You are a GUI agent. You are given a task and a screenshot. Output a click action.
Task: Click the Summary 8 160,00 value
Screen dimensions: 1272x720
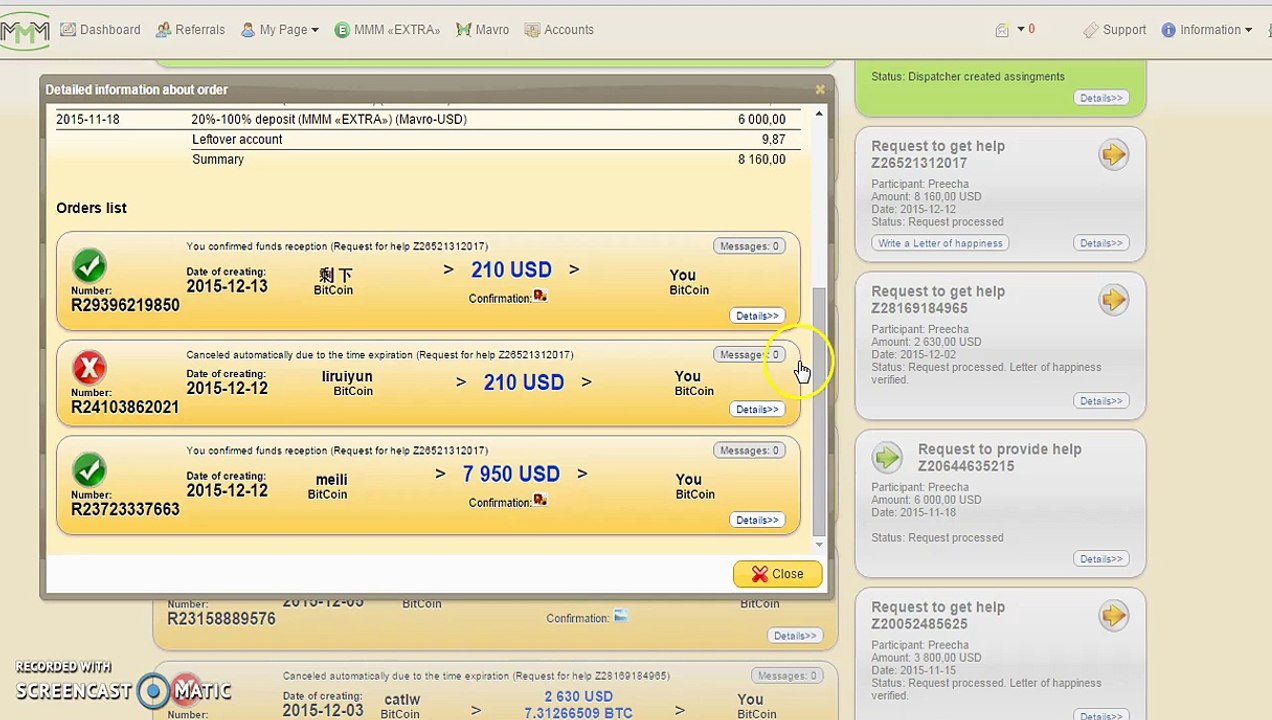pos(761,160)
